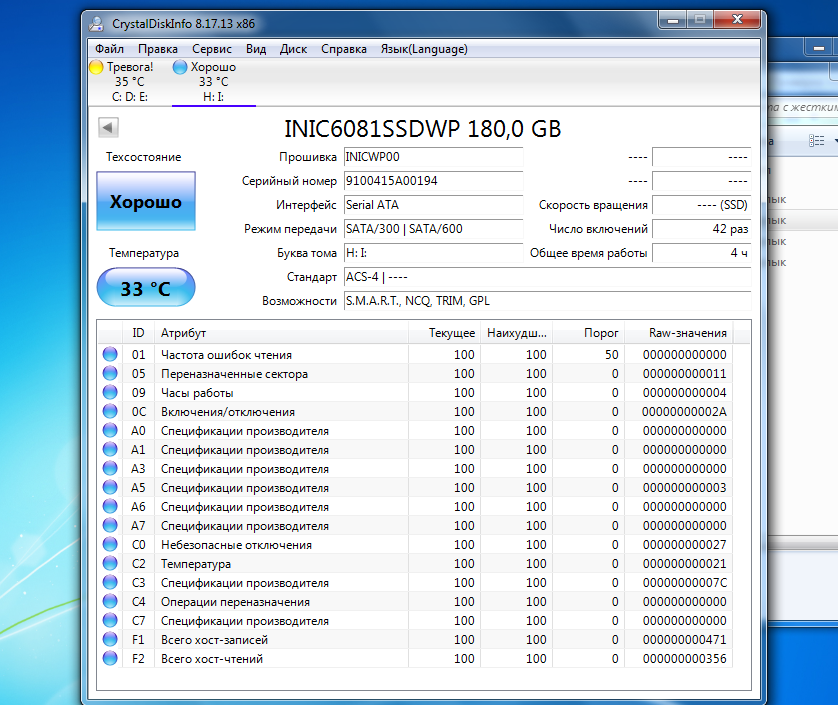
Task: Click threshold value 50 in row 01
Action: tap(612, 355)
